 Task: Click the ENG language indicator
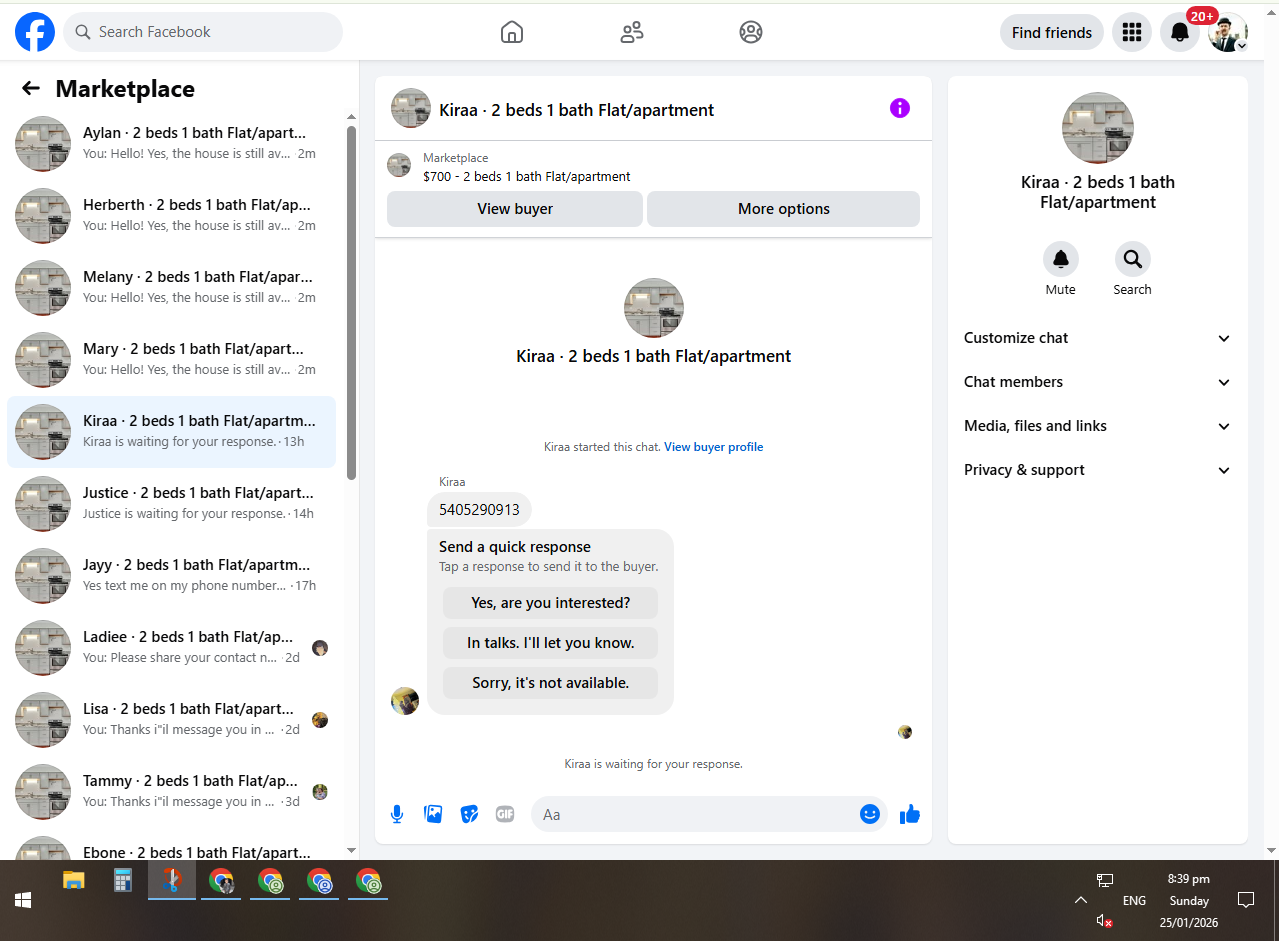coord(1134,900)
